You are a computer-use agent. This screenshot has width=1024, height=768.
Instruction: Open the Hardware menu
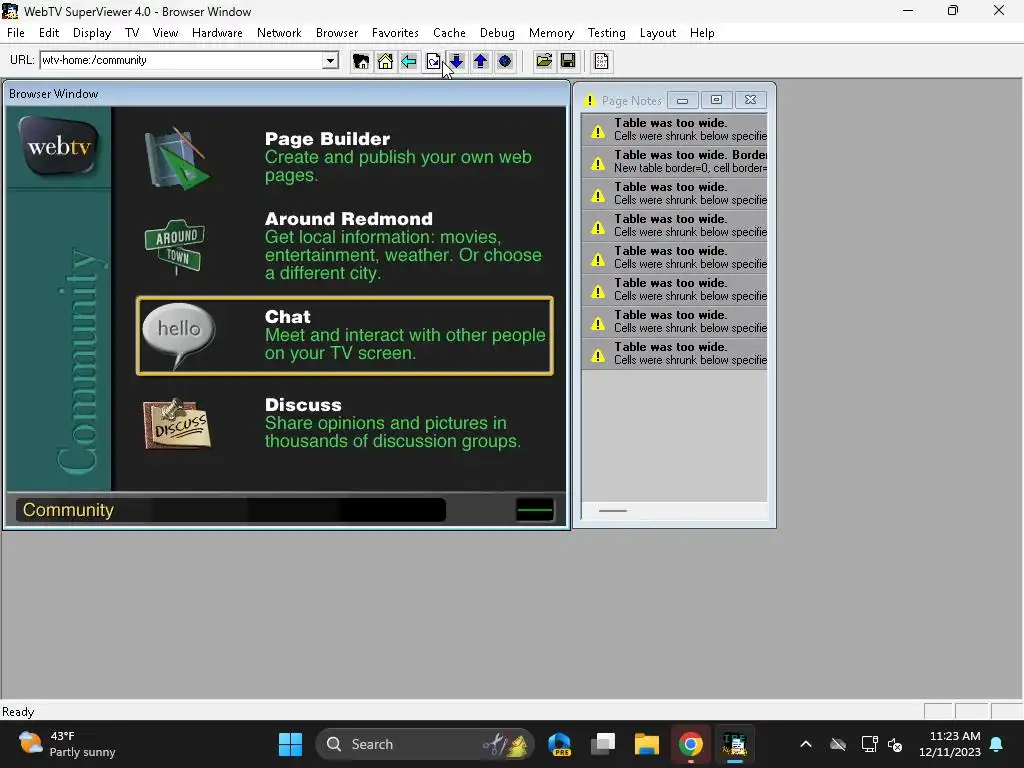tap(217, 33)
